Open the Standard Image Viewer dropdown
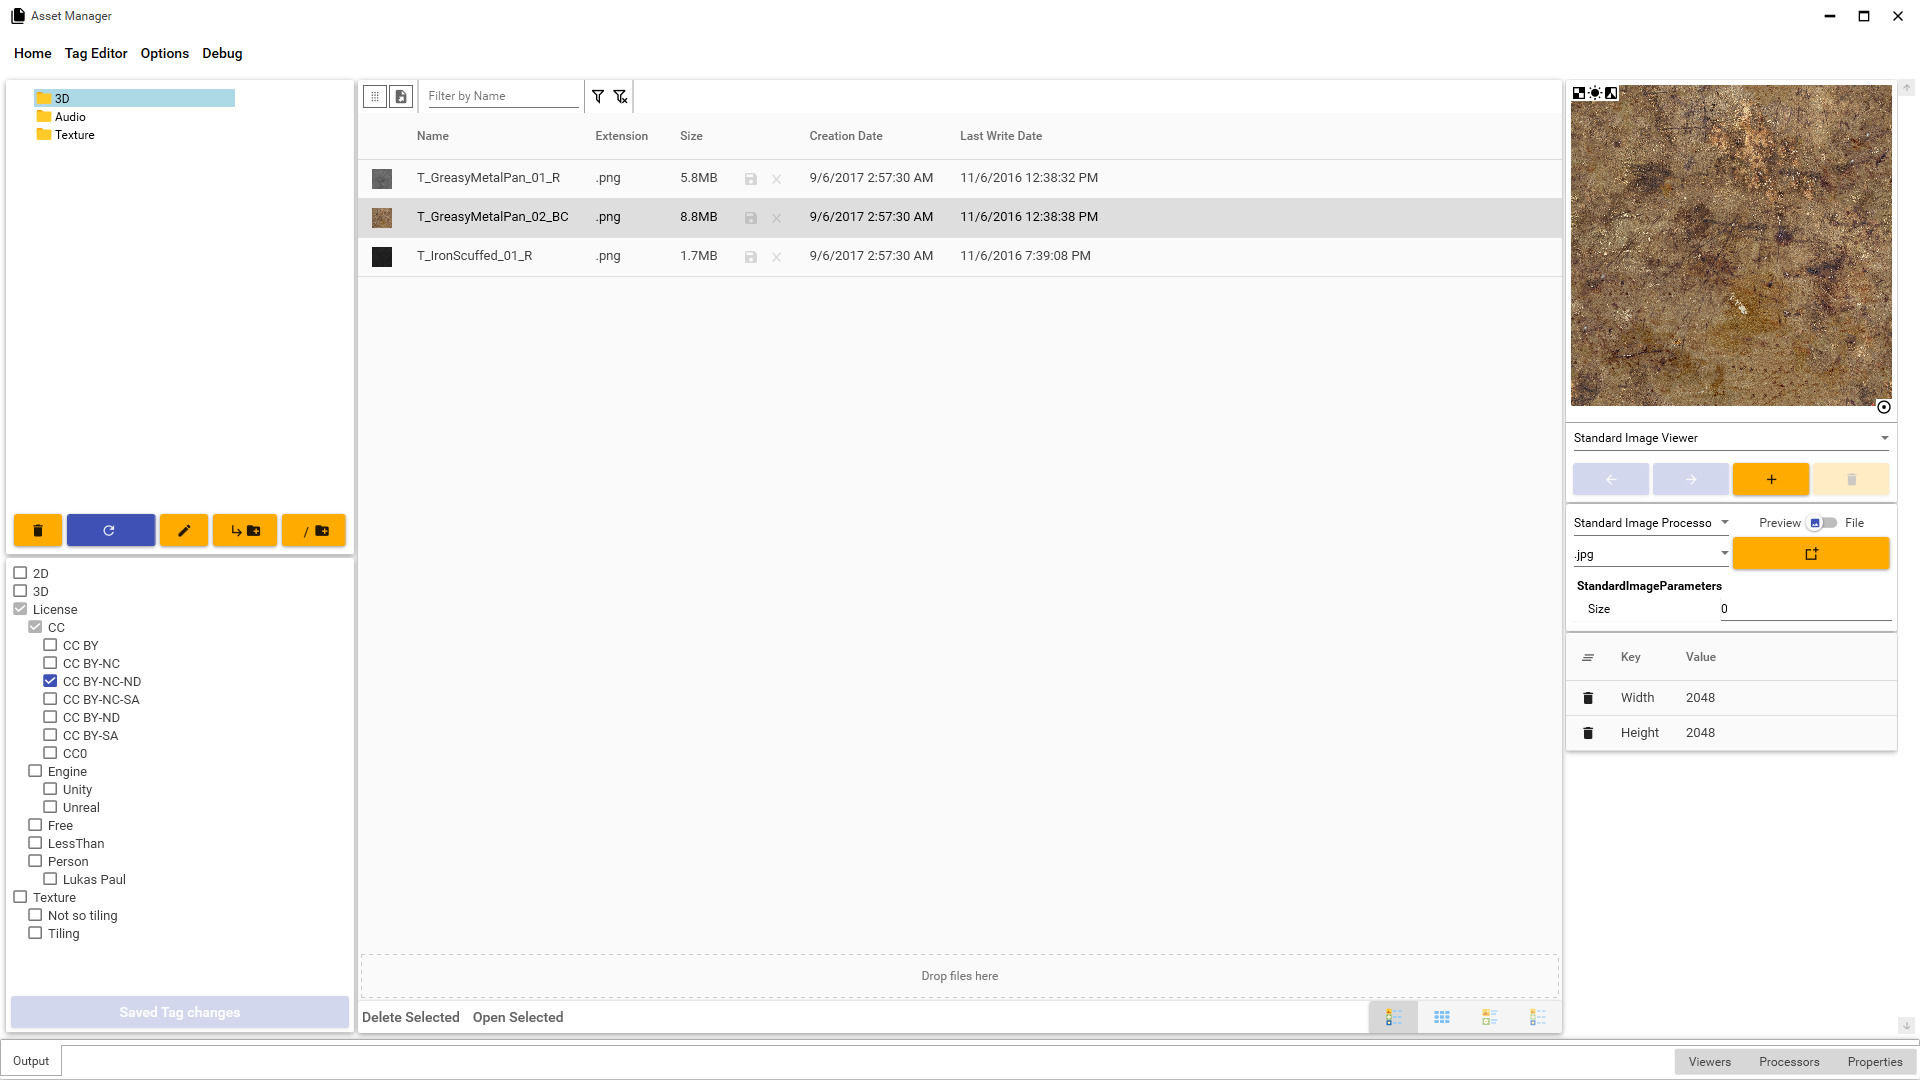This screenshot has height=1080, width=1920. tap(1731, 438)
